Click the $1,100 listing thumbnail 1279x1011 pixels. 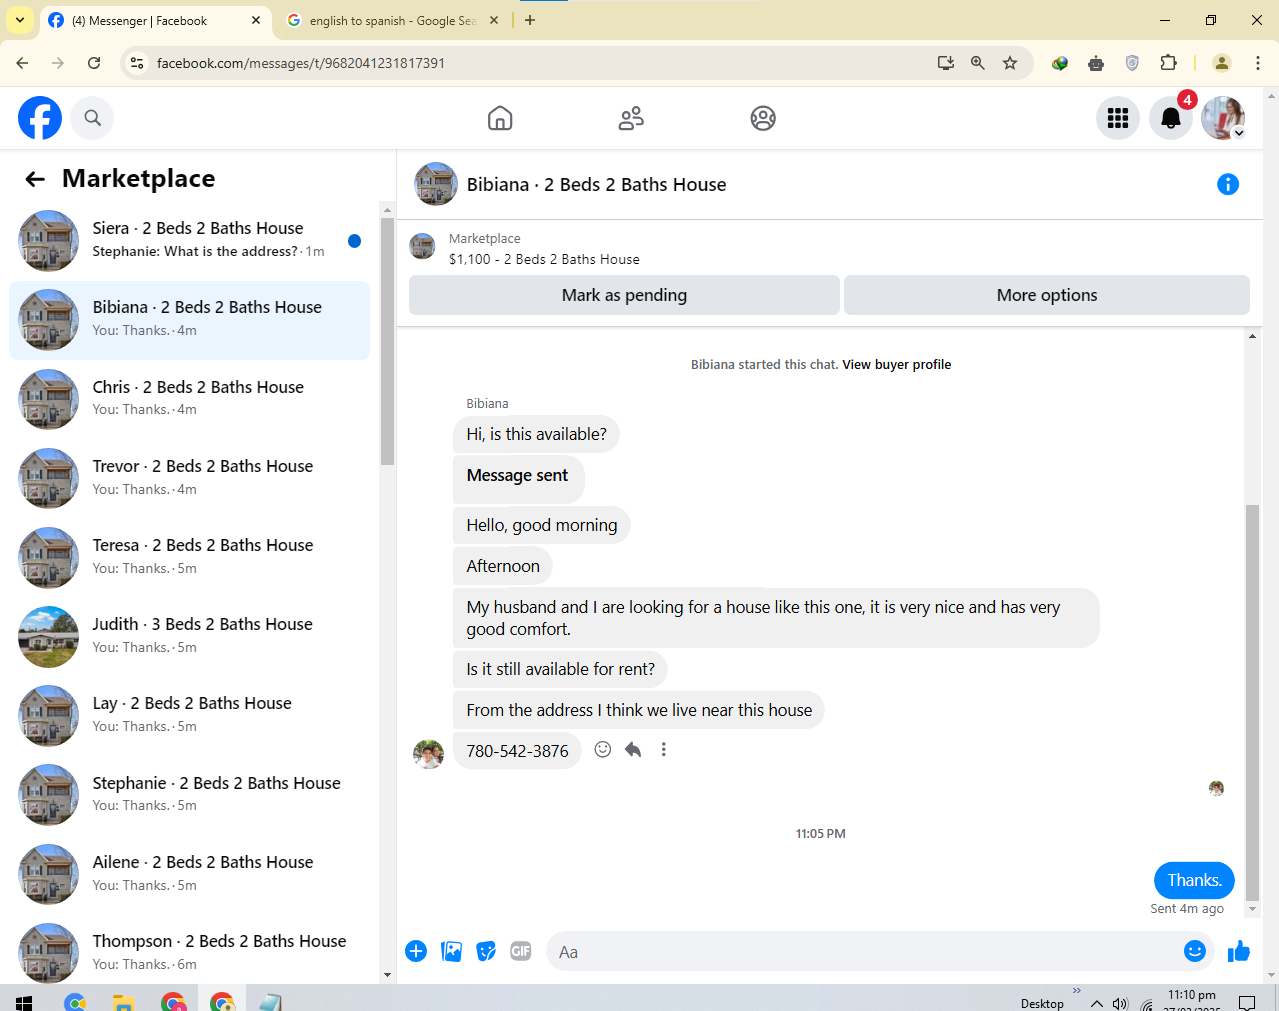point(423,246)
